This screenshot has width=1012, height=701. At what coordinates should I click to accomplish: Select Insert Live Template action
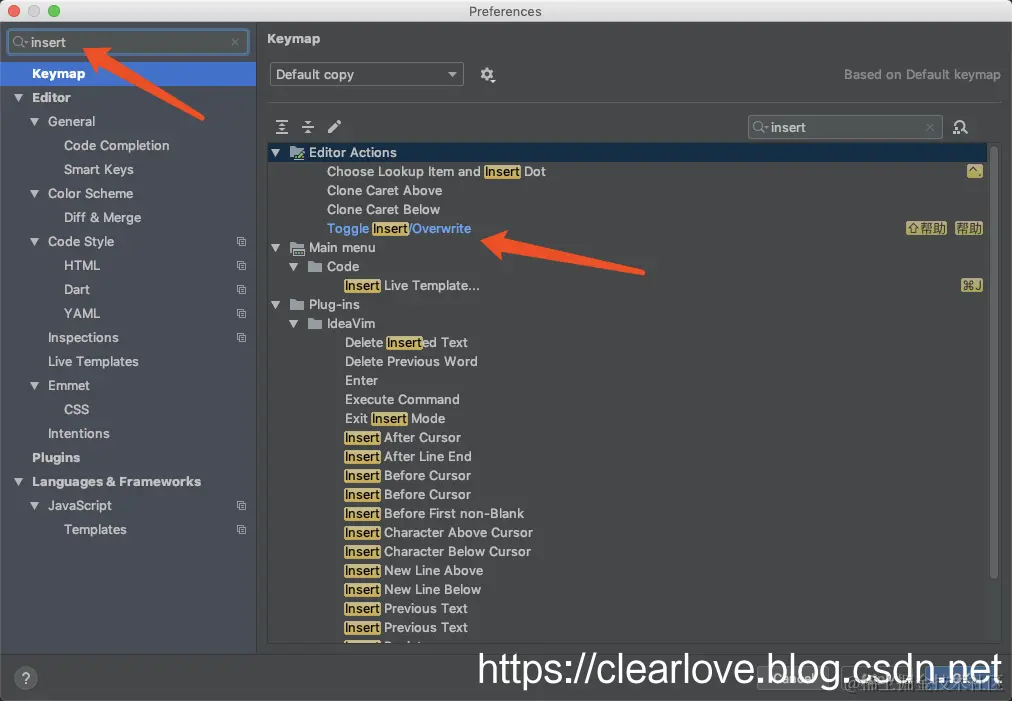click(x=412, y=286)
